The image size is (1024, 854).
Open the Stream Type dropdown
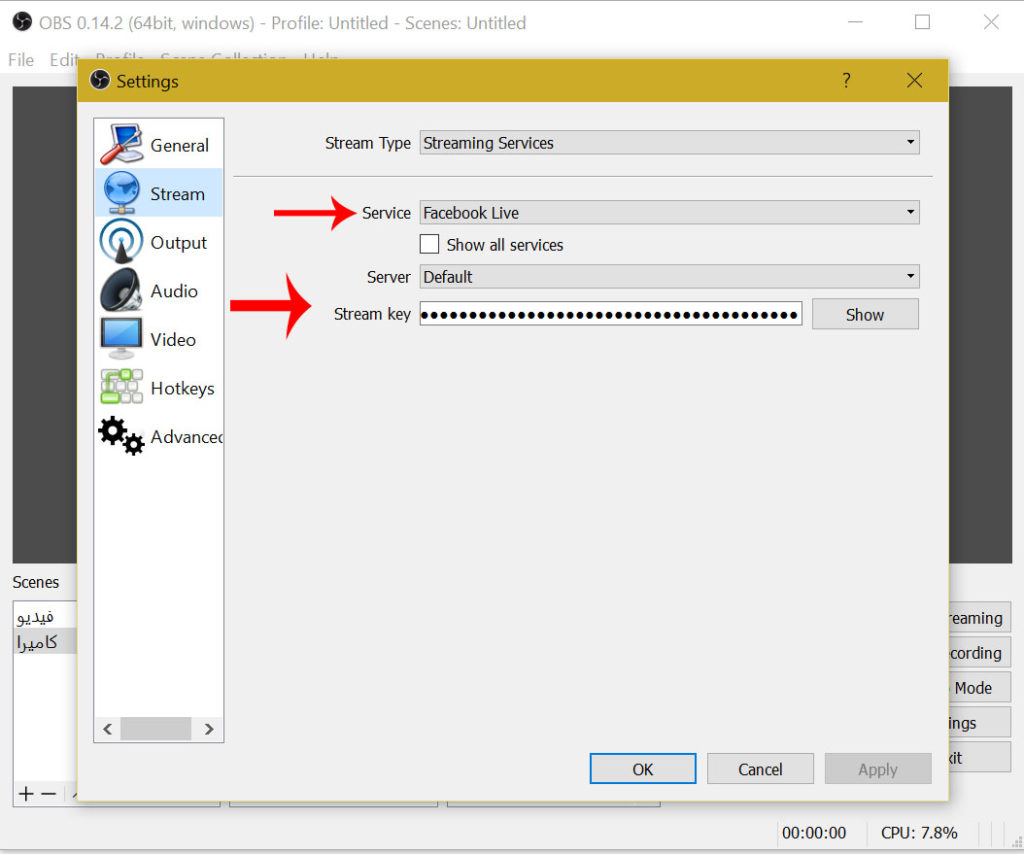click(669, 142)
